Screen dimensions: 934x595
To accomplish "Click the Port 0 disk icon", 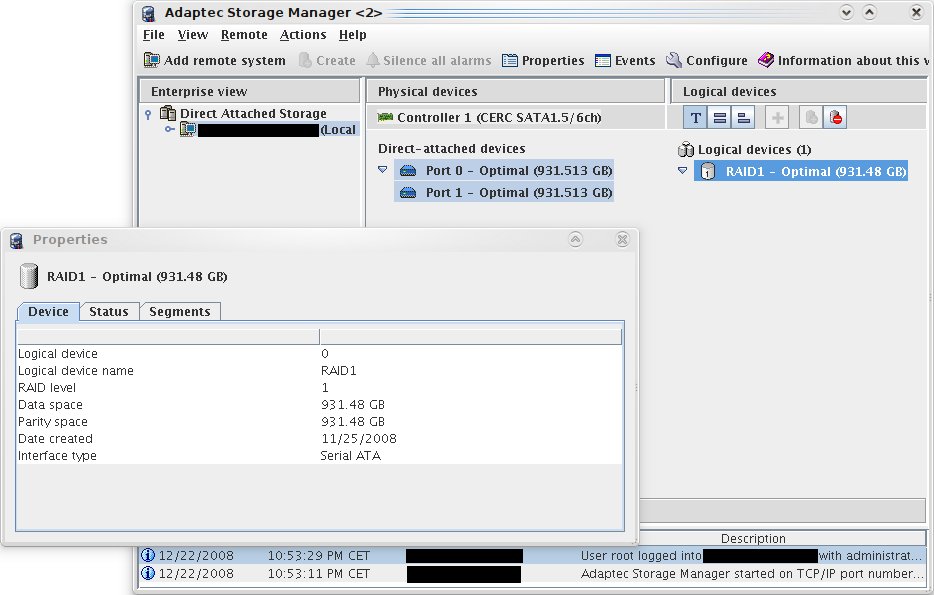I will [x=408, y=171].
